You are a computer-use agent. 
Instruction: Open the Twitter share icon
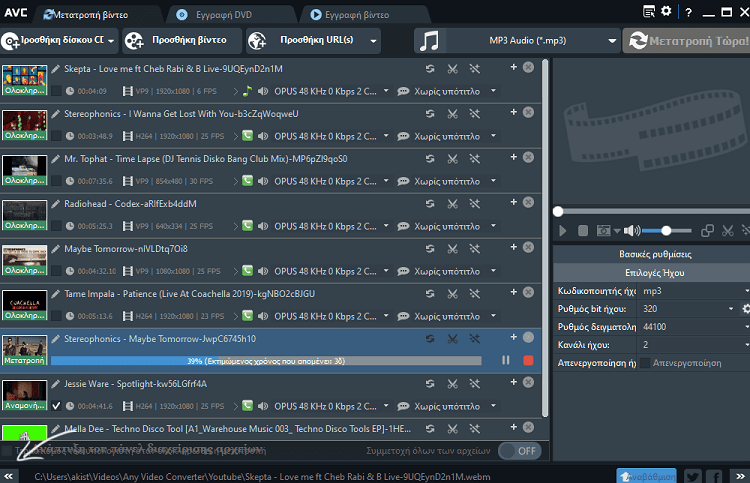tap(693, 476)
